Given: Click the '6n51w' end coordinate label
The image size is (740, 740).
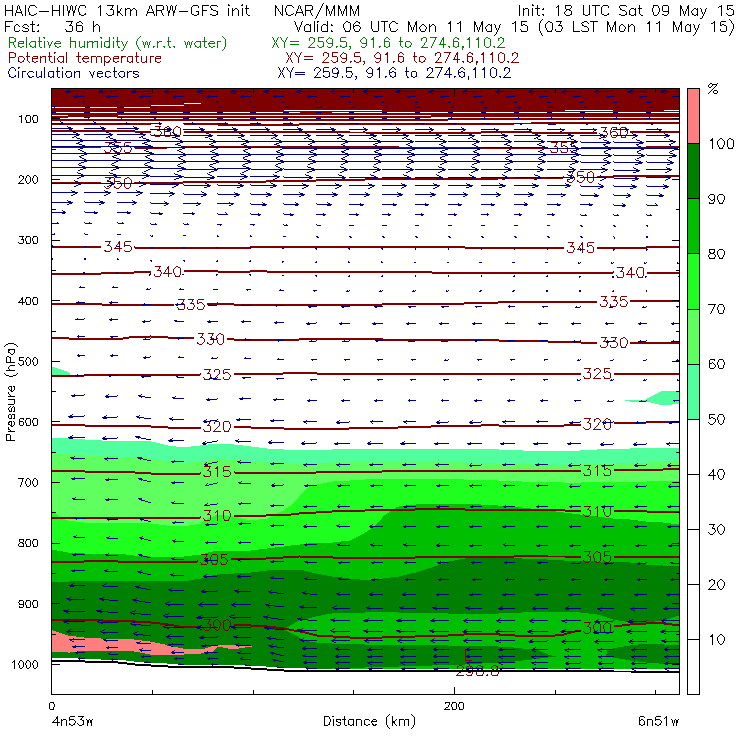Looking at the screenshot, I should (x=658, y=722).
